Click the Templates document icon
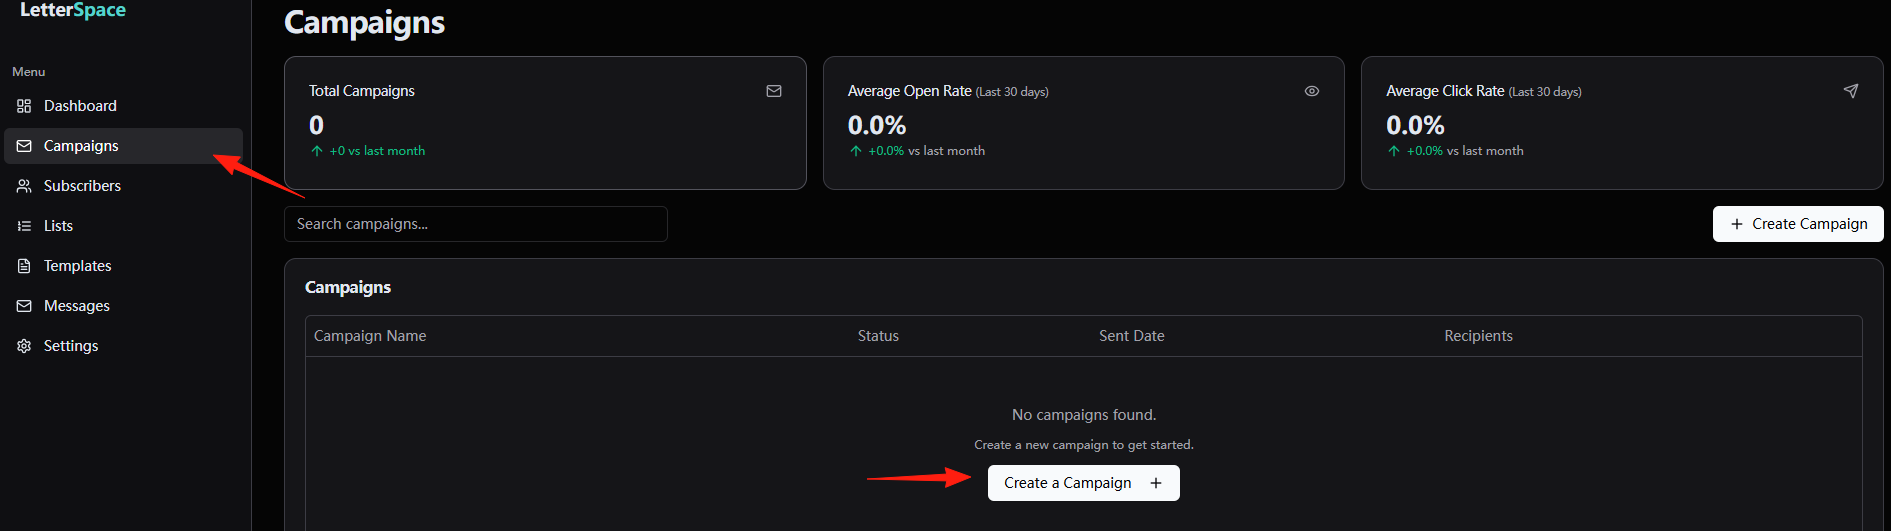Image resolution: width=1891 pixels, height=531 pixels. point(24,266)
